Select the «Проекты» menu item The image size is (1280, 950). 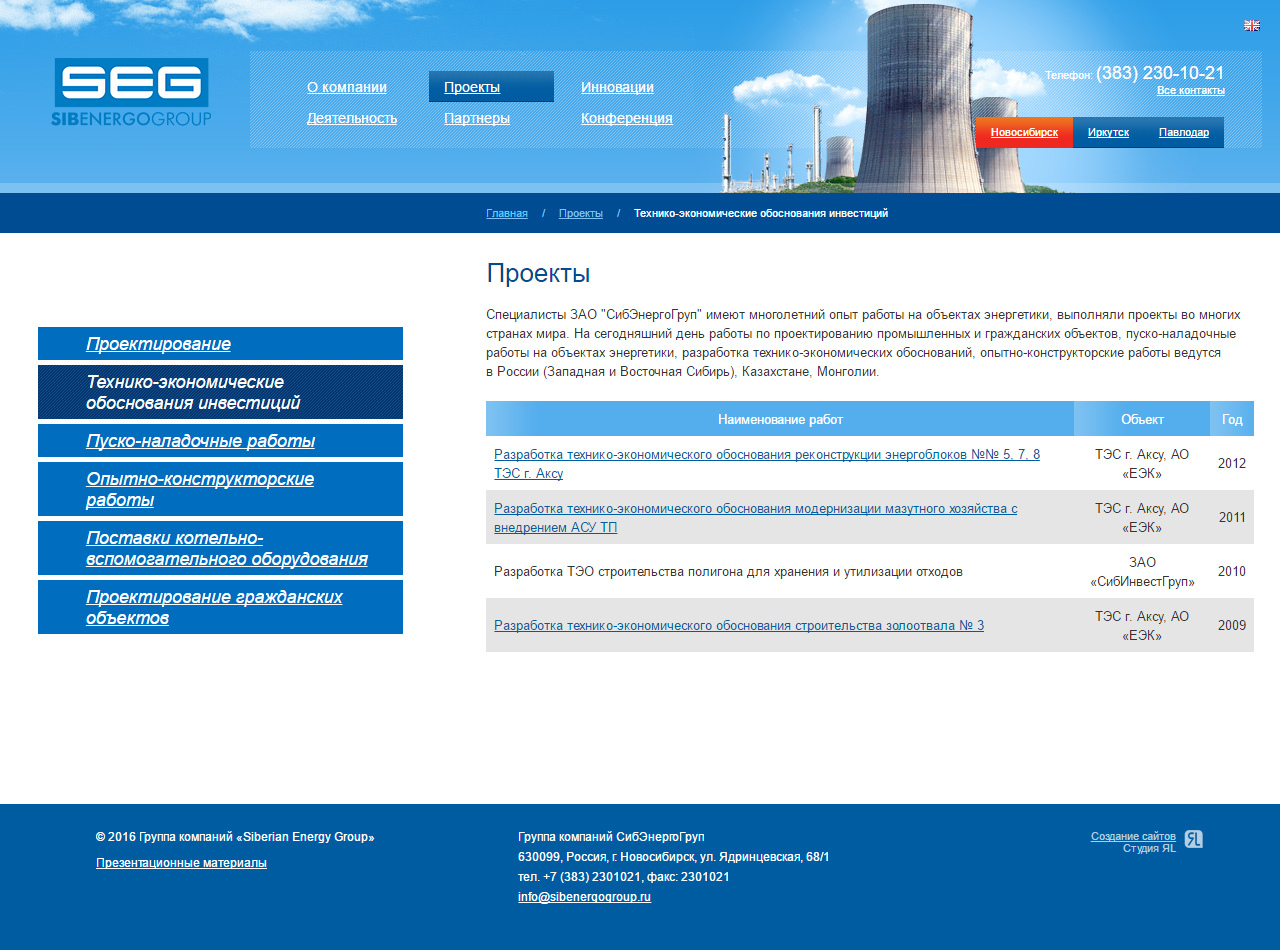(x=491, y=87)
